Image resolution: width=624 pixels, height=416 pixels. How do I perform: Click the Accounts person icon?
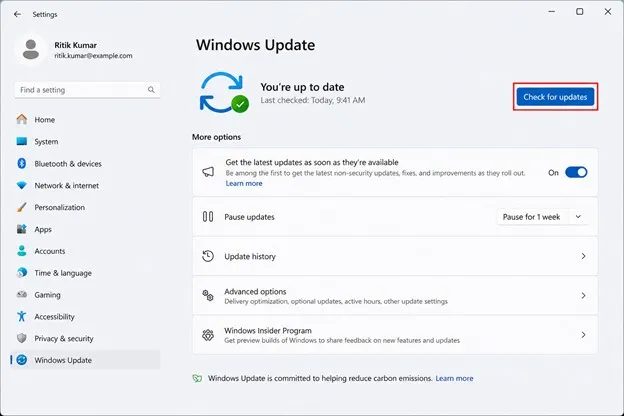click(x=22, y=251)
